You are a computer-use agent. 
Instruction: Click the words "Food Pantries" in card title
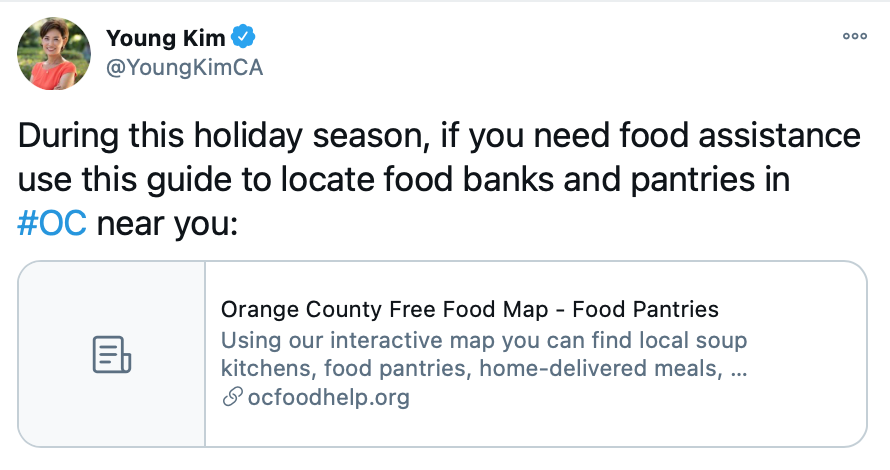pyautogui.click(x=645, y=309)
